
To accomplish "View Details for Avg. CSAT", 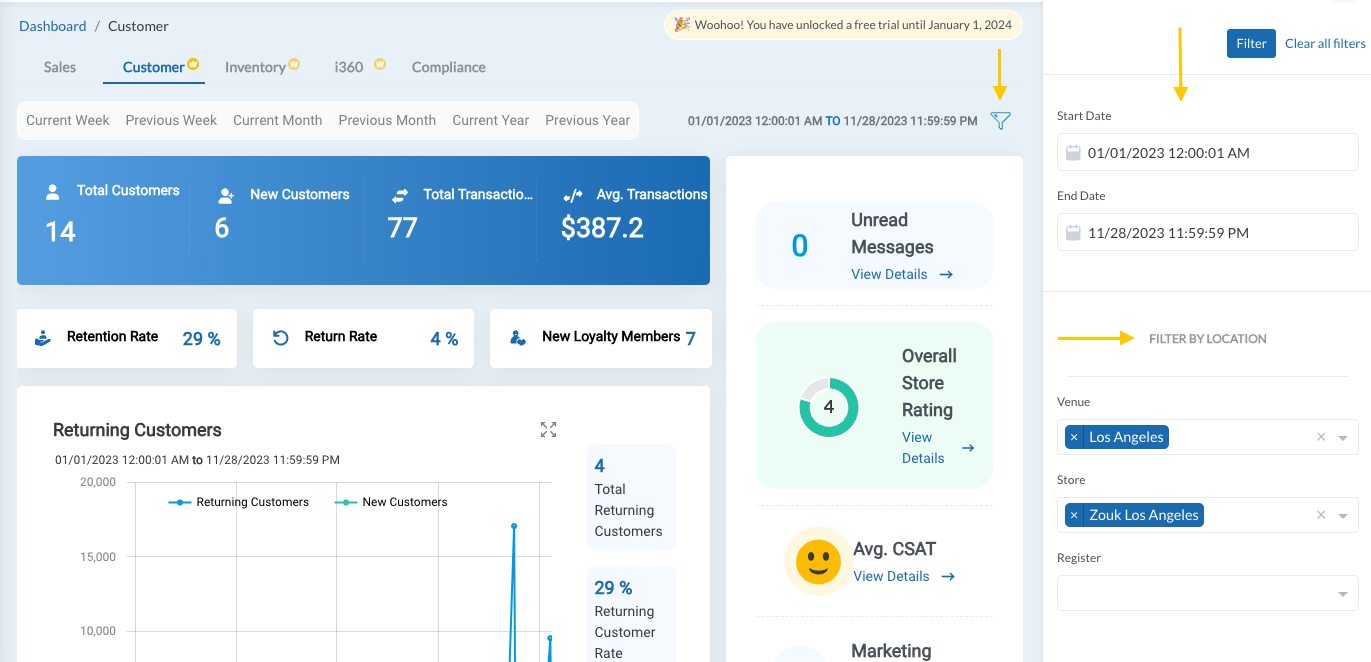I will 904,576.
